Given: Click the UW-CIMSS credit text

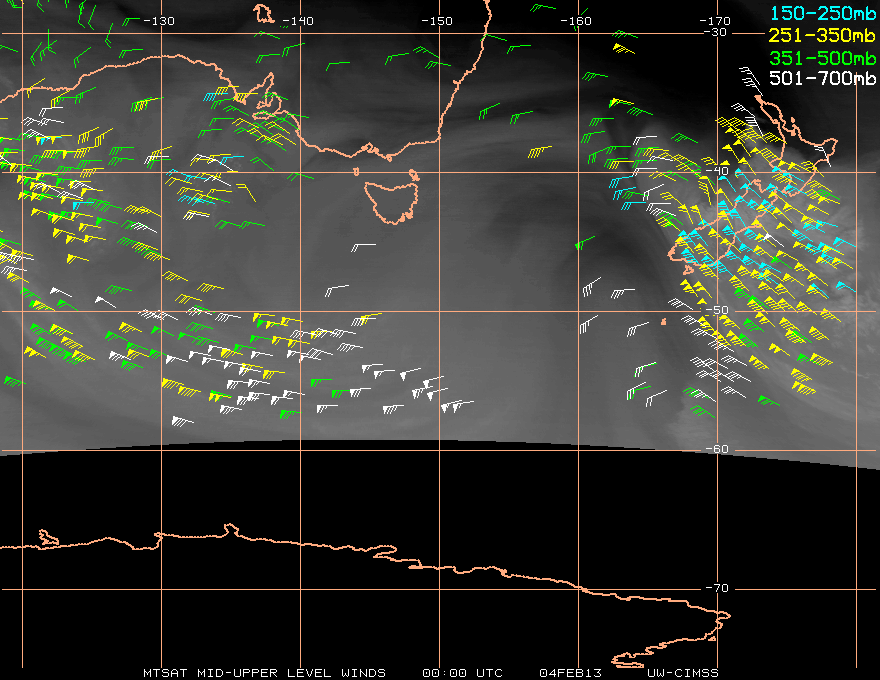Looking at the screenshot, I should coord(682,673).
